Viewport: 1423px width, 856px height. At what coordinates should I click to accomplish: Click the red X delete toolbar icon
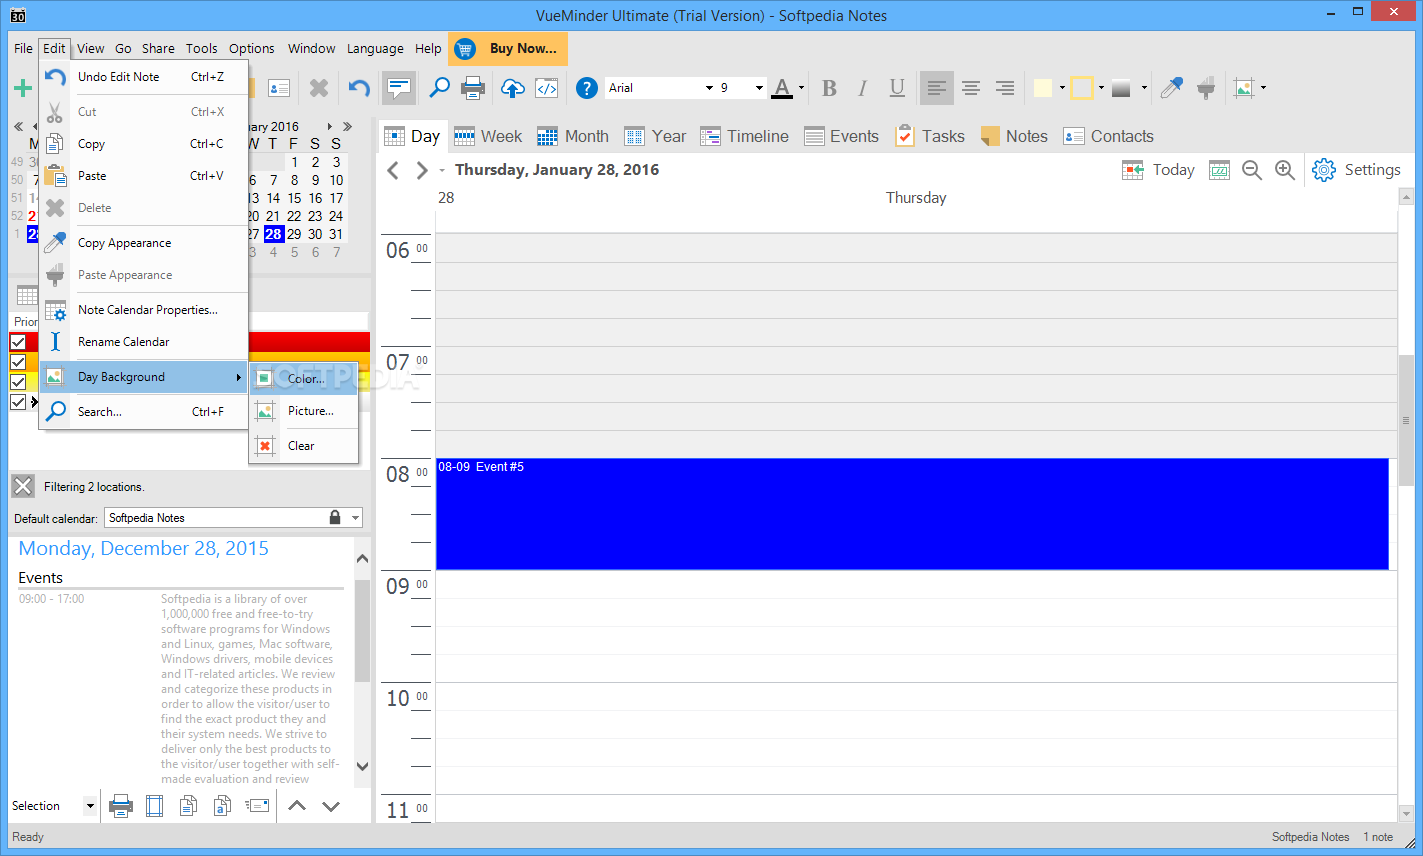point(319,88)
